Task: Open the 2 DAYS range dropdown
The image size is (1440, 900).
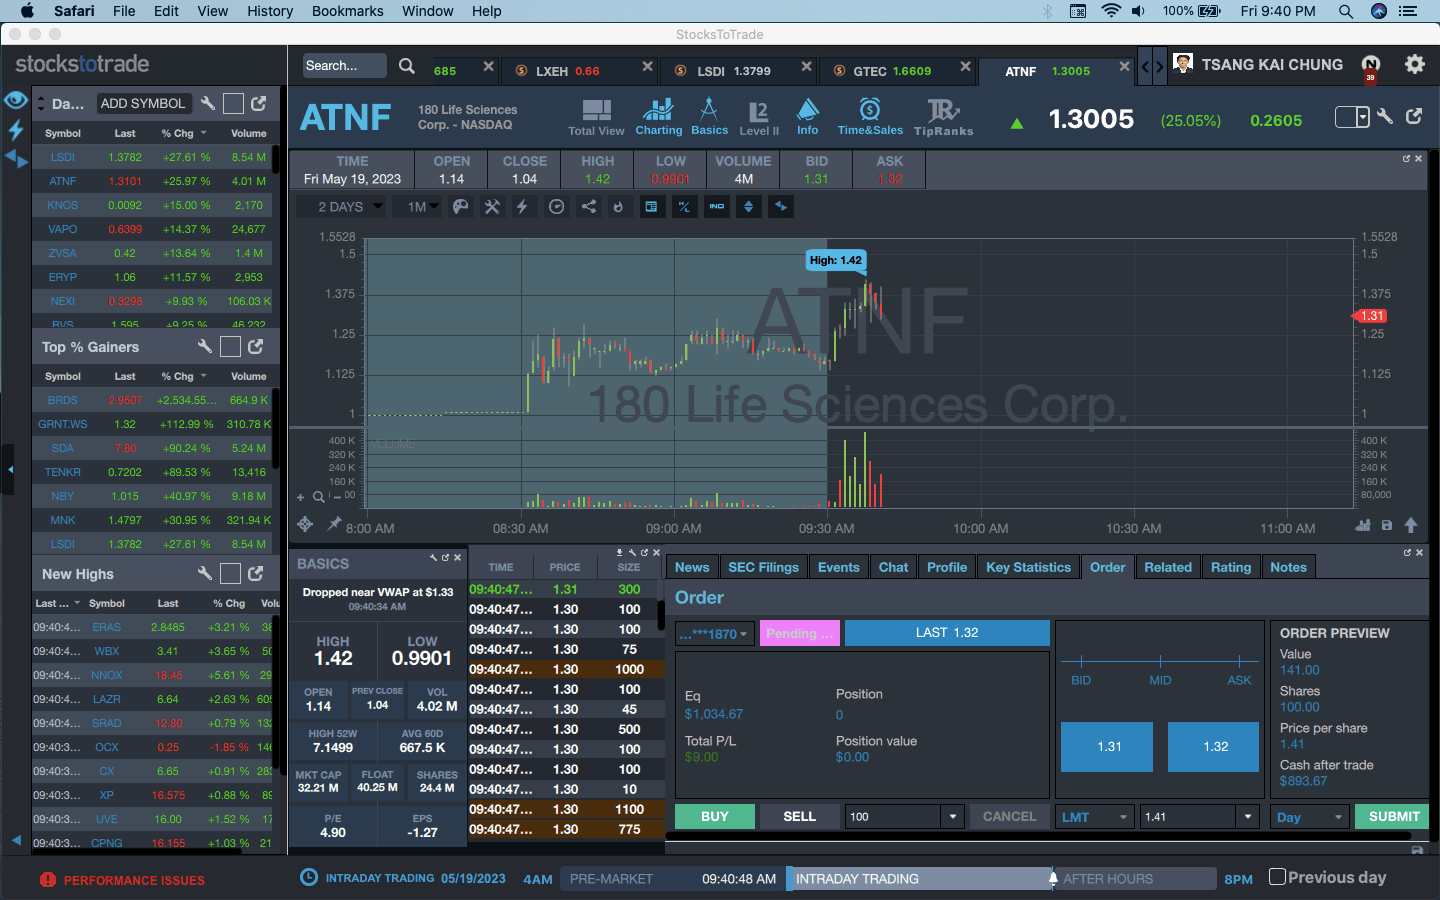Action: pyautogui.click(x=342, y=207)
